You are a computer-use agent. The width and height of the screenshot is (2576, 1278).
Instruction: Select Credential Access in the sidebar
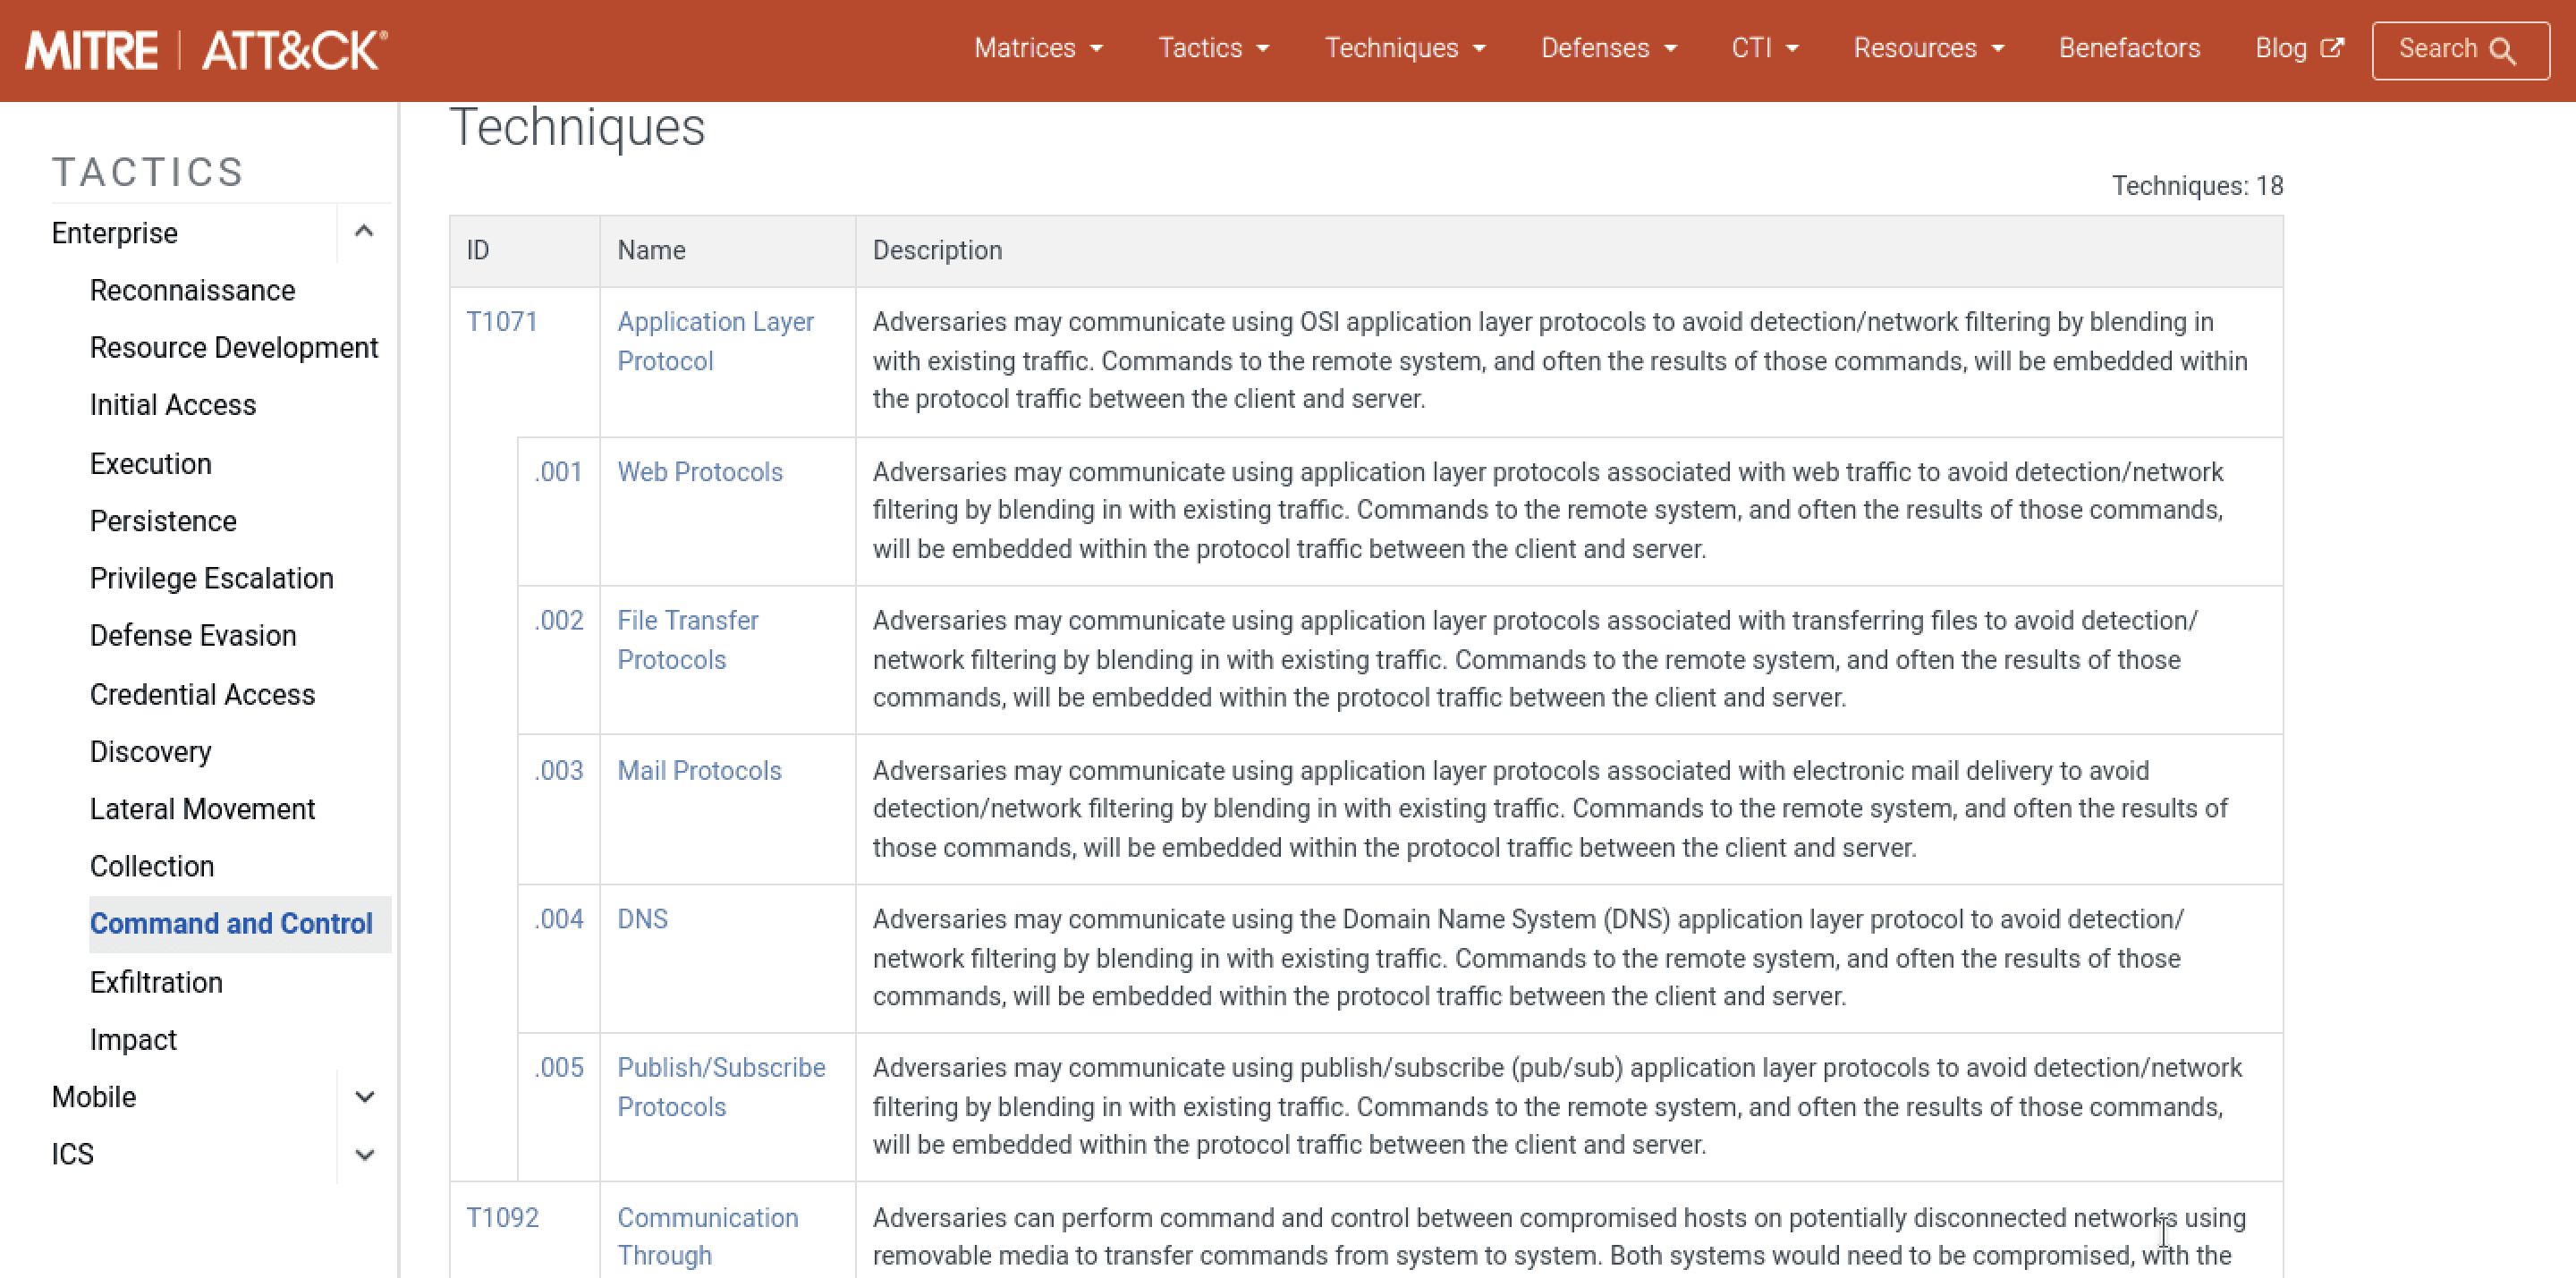click(202, 694)
